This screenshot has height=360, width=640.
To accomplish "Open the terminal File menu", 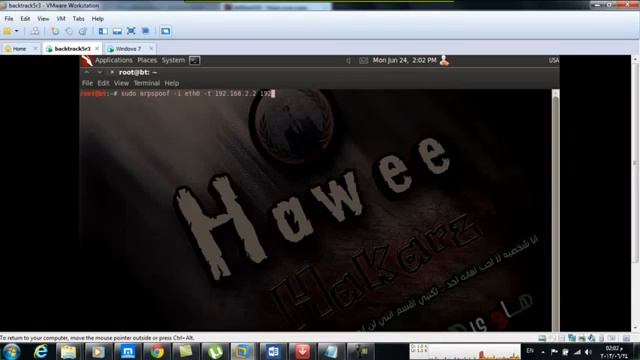I will point(87,83).
